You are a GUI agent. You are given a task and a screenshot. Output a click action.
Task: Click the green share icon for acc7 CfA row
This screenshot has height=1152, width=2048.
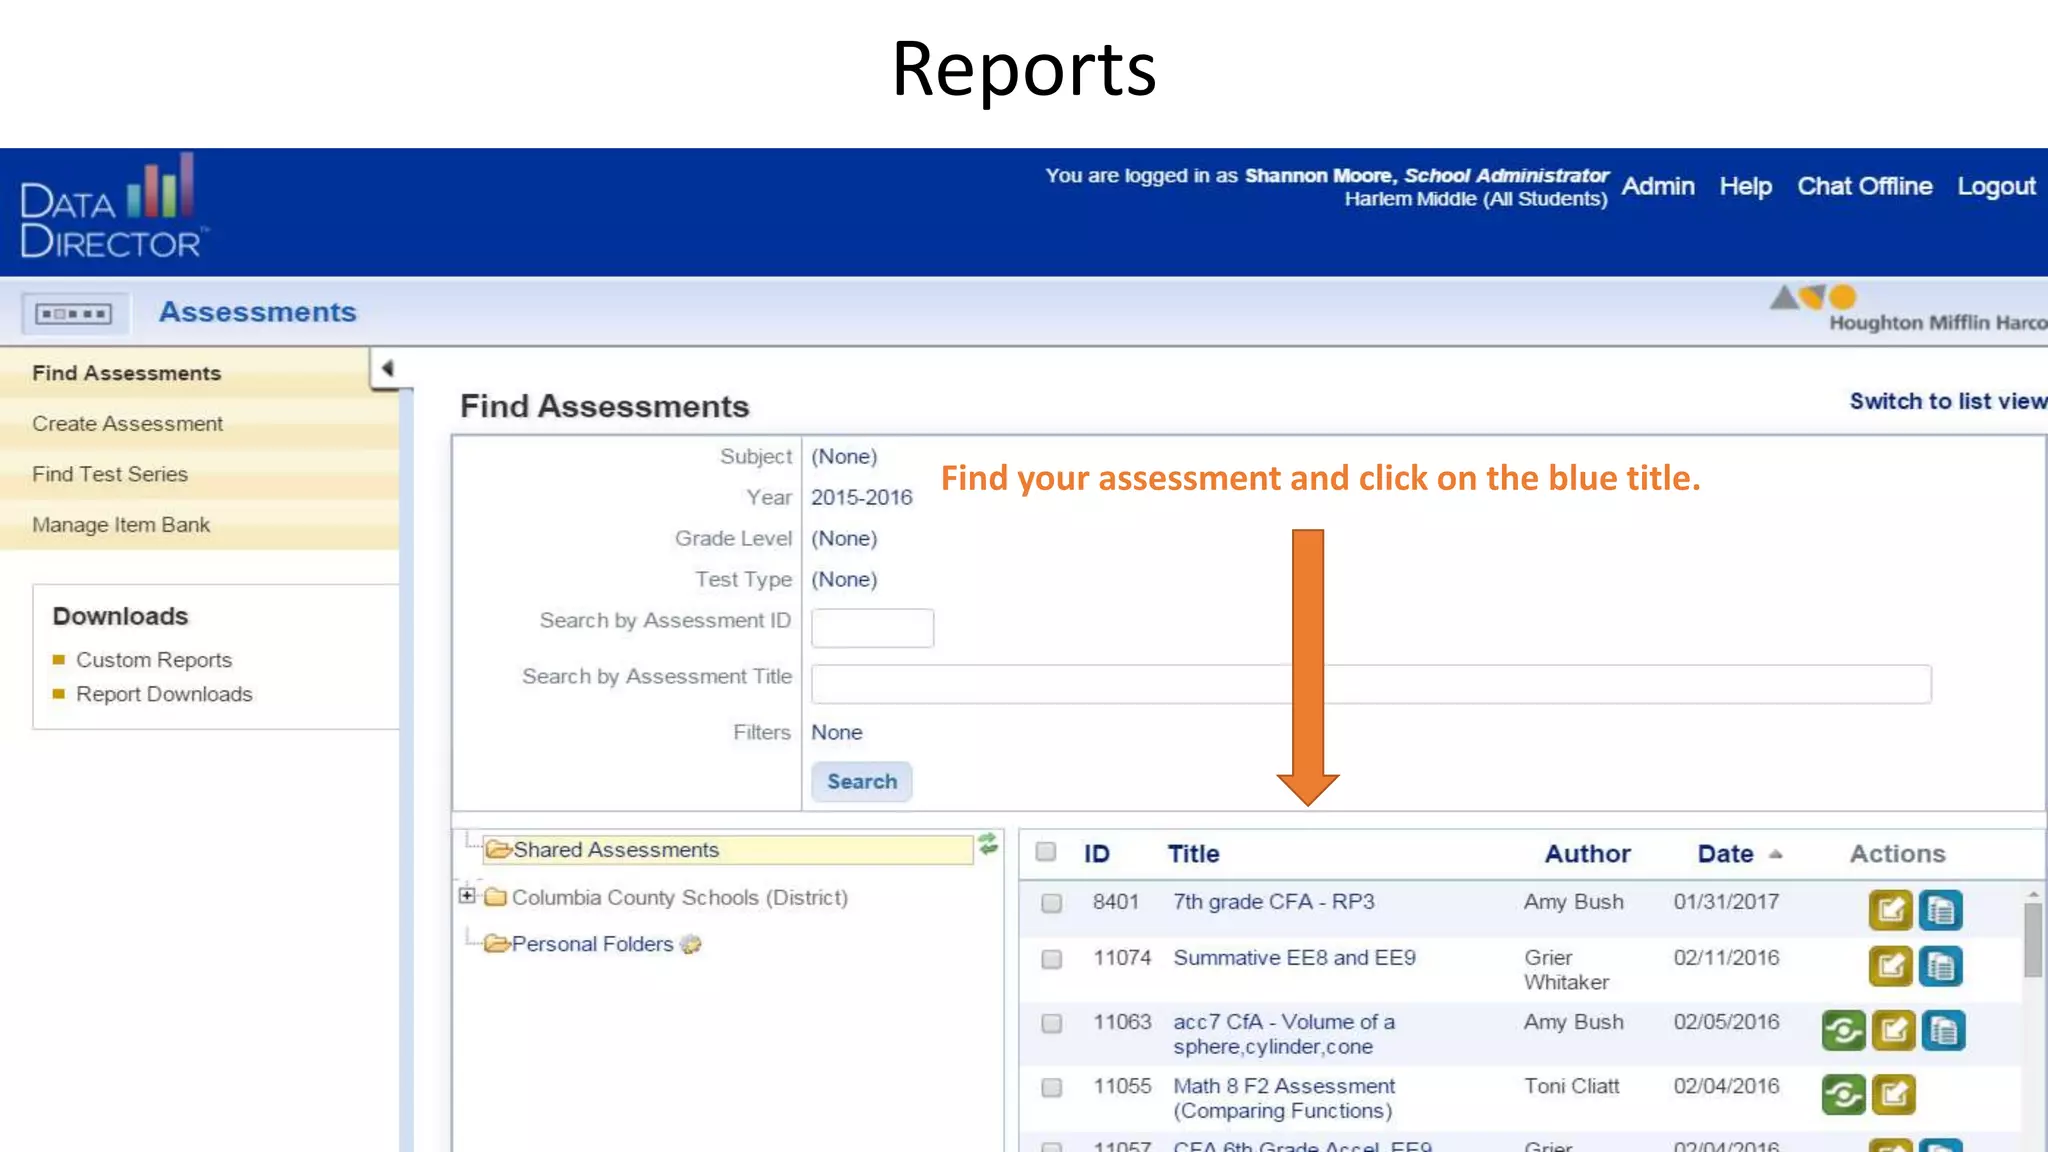[x=1843, y=1031]
